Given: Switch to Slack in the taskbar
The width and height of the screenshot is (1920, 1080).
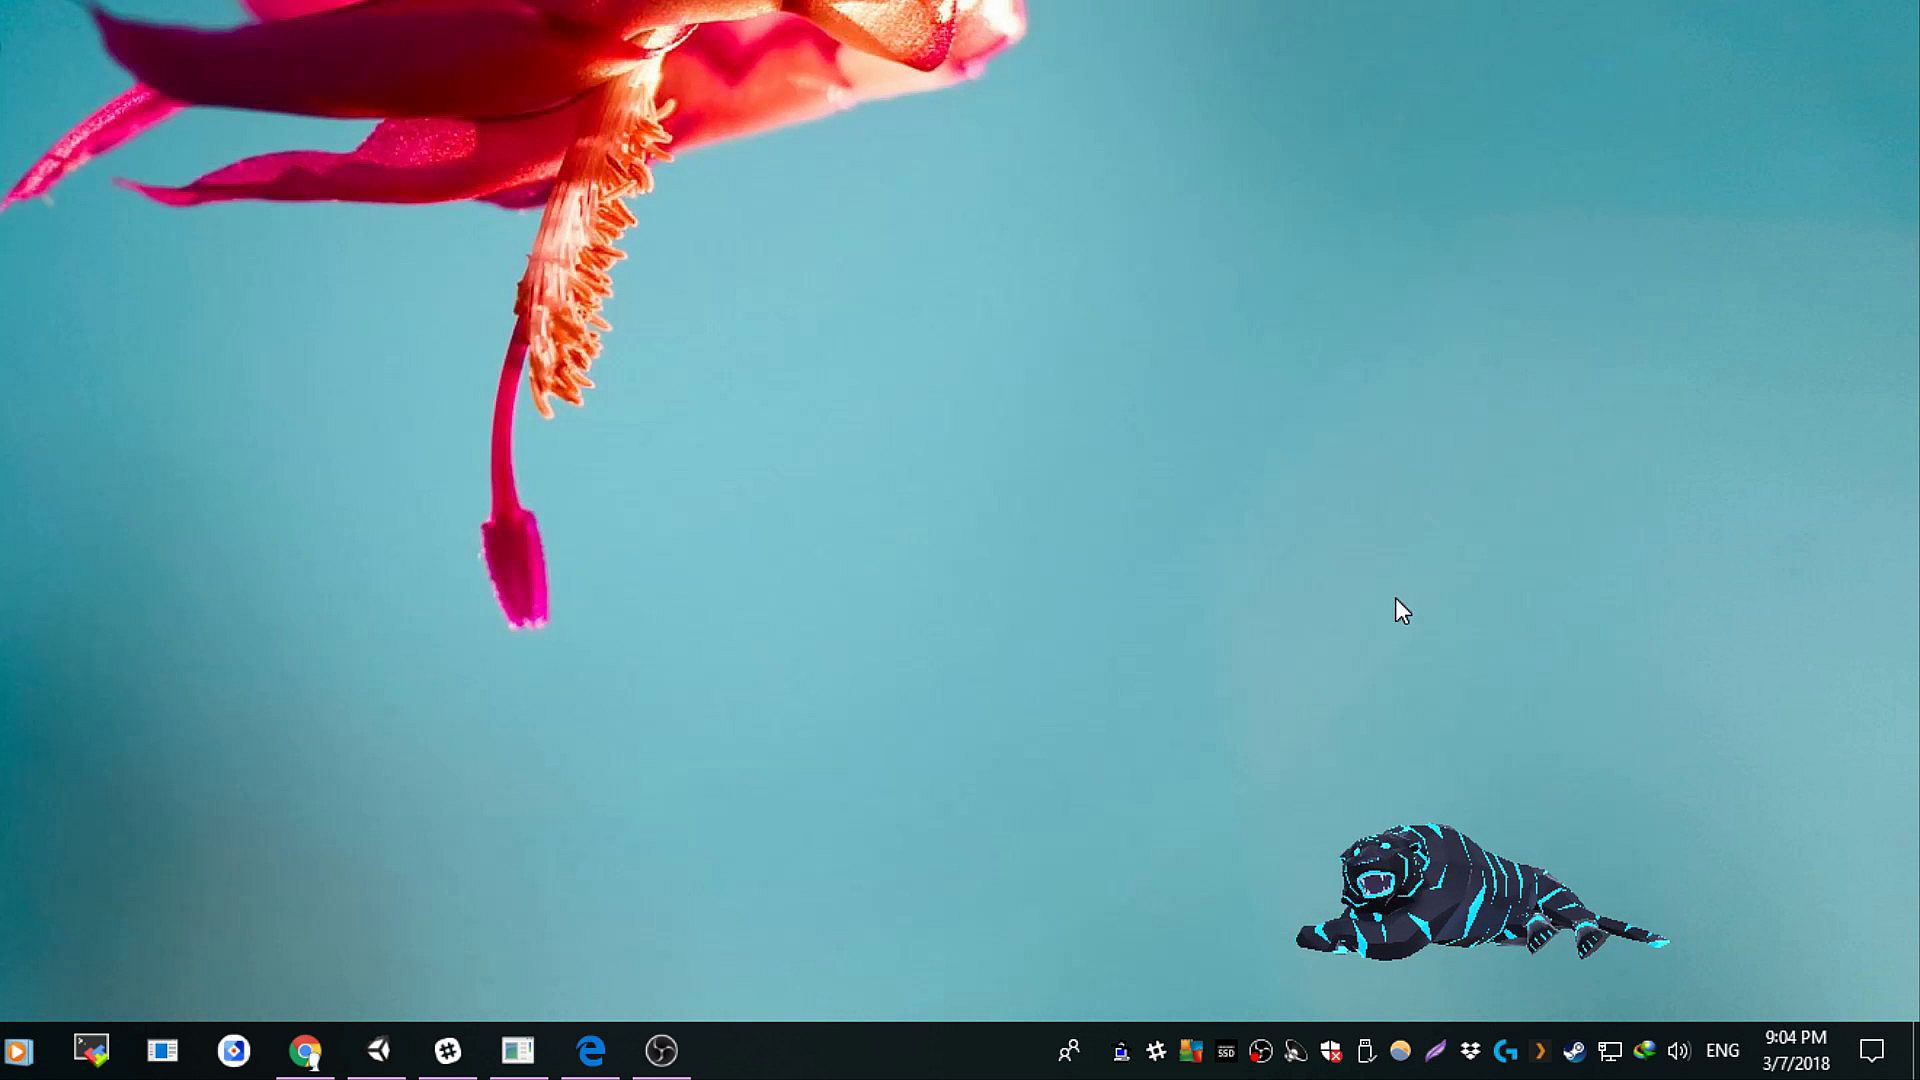Looking at the screenshot, I should [447, 1051].
